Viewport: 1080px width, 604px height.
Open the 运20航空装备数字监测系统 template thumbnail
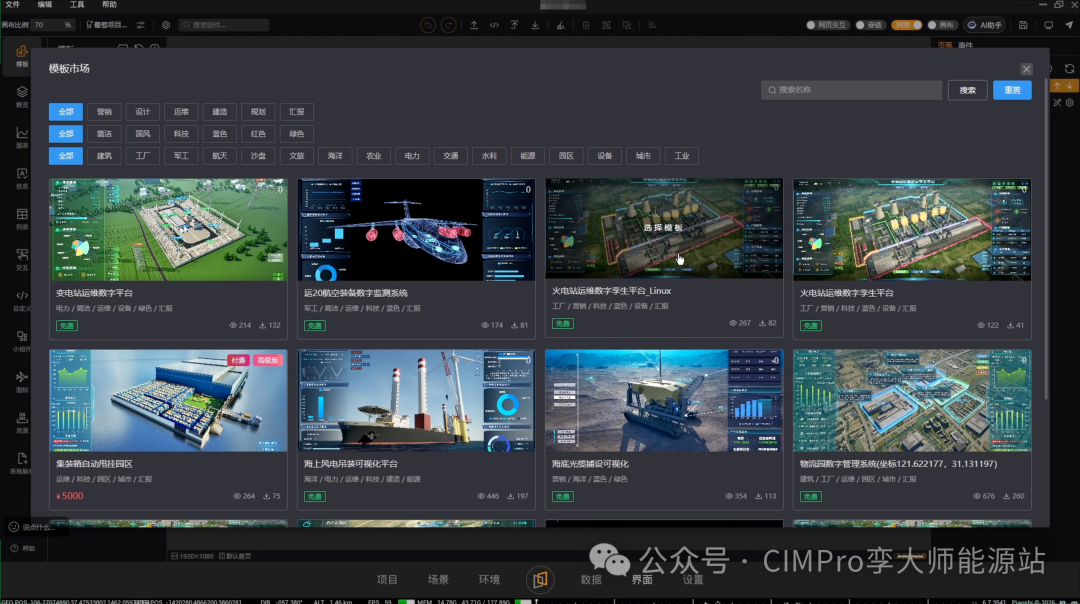click(x=416, y=230)
